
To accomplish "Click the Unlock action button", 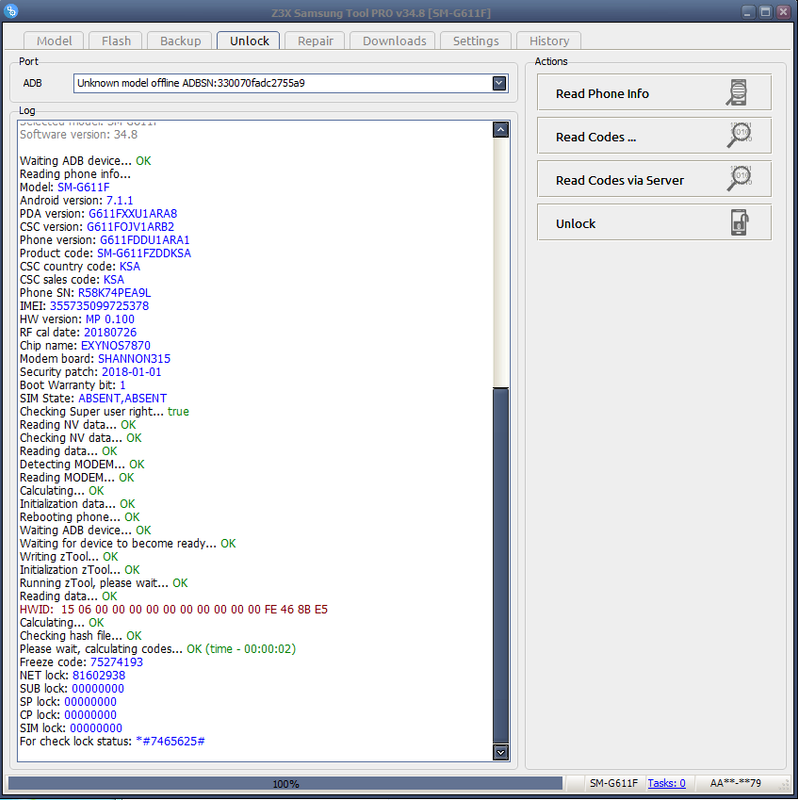I will (x=654, y=223).
